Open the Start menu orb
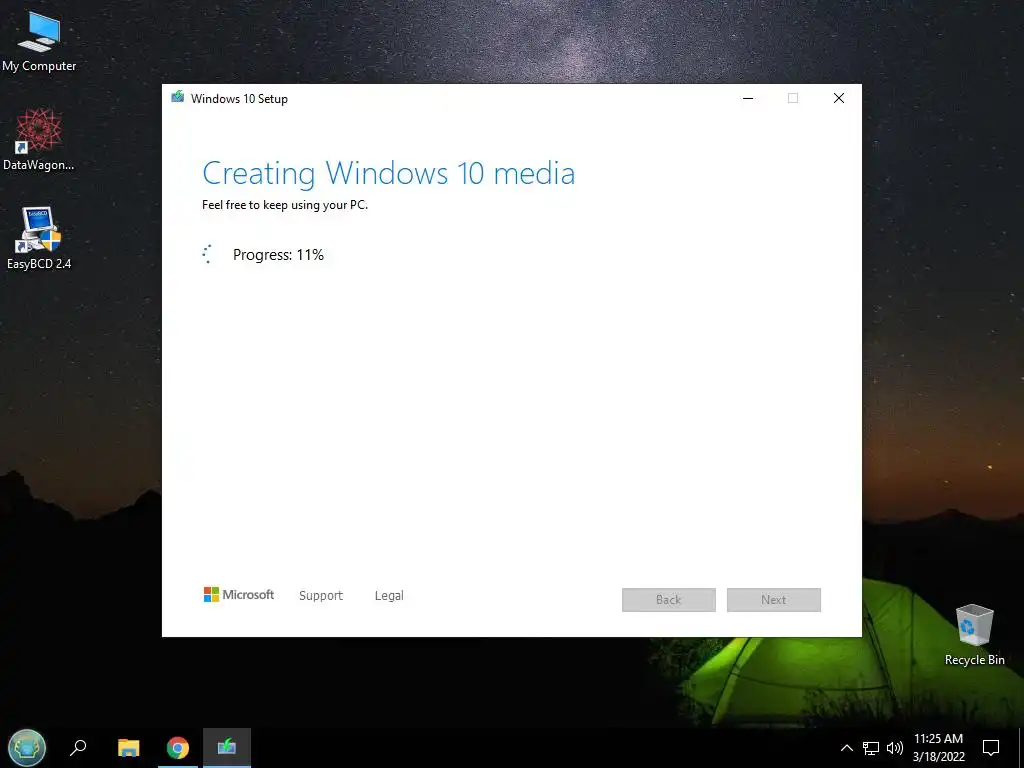The height and width of the screenshot is (768, 1024). pos(27,748)
